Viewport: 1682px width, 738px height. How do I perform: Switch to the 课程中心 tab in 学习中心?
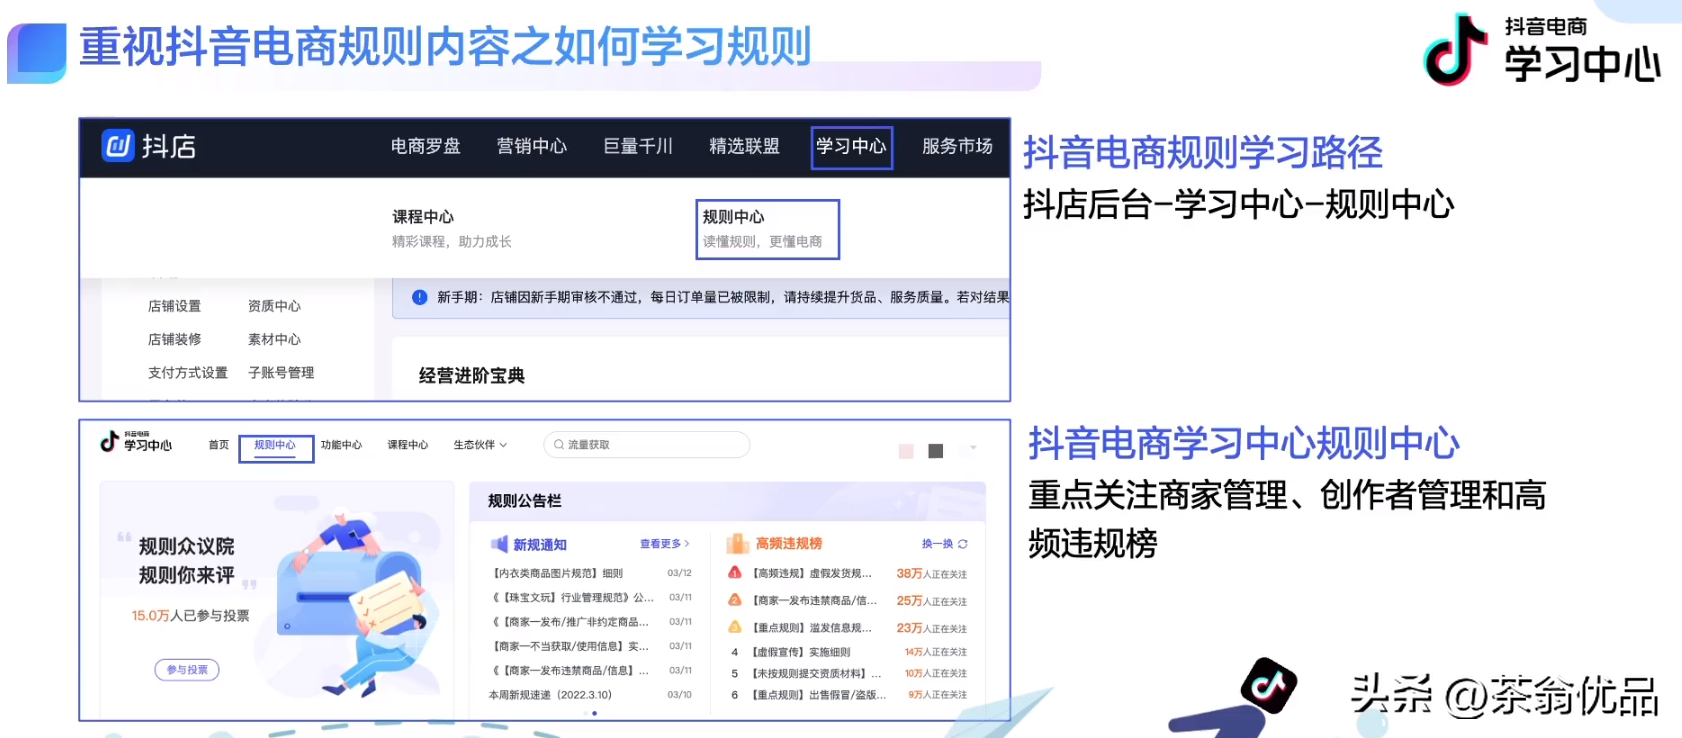408,445
